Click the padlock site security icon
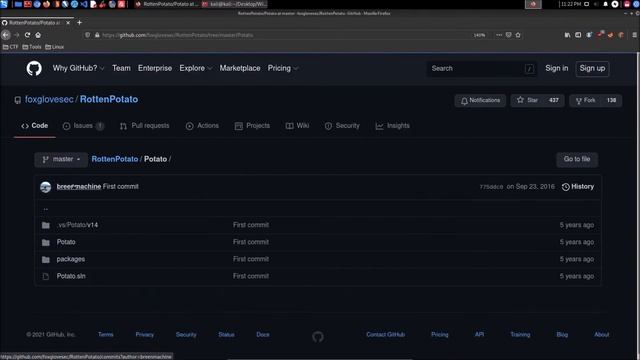The width and height of the screenshot is (640, 360). click(97, 35)
